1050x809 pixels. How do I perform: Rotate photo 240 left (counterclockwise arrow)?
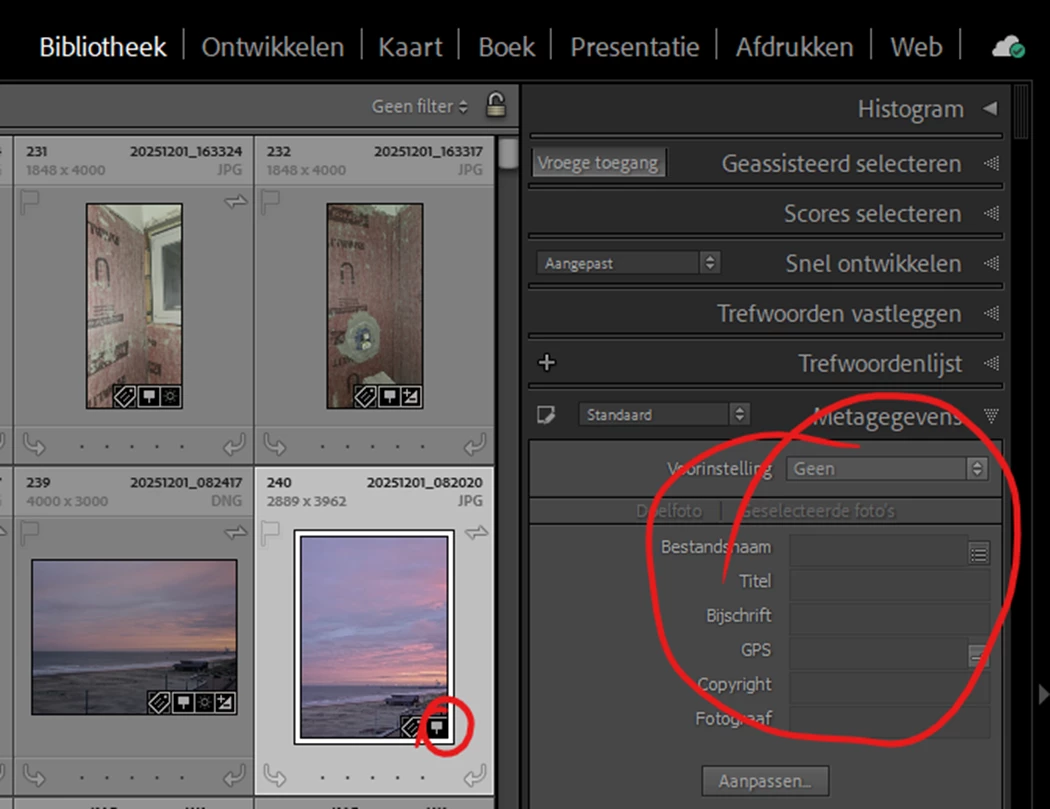click(275, 776)
